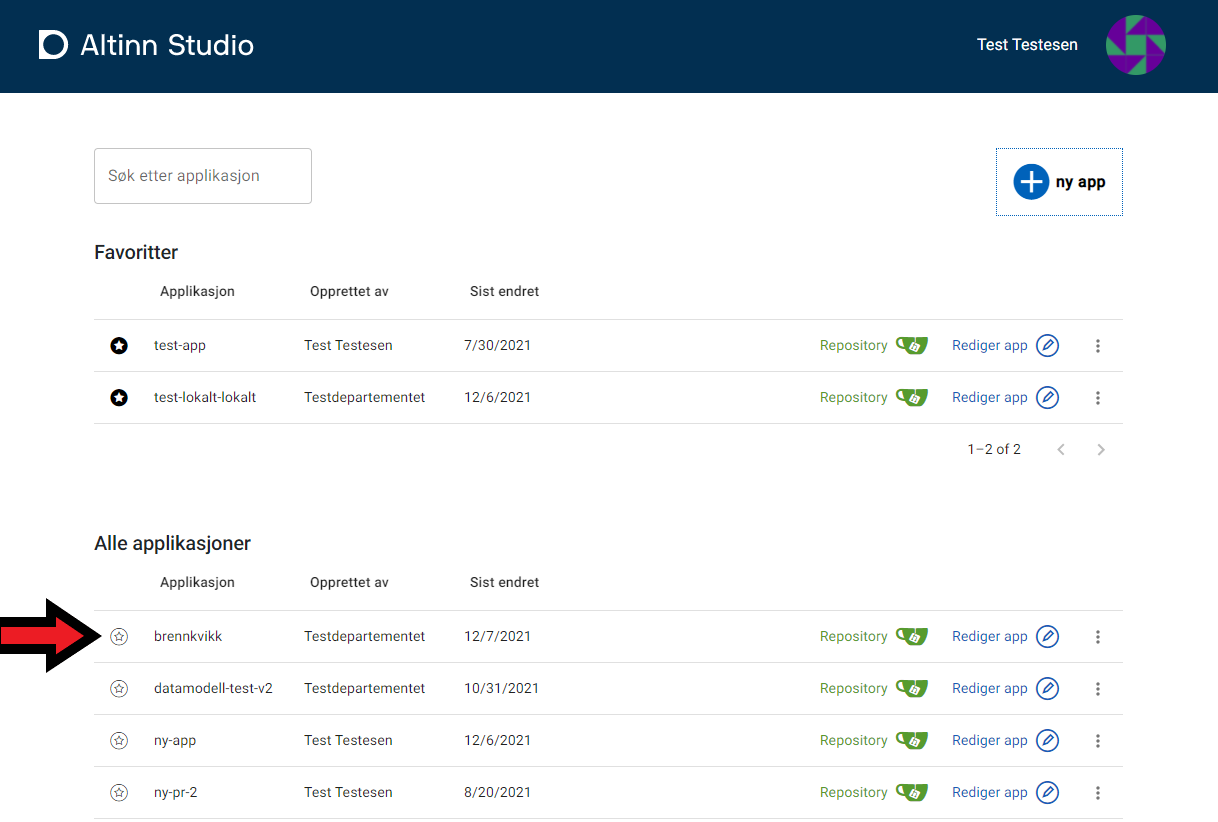The width and height of the screenshot is (1218, 822).
Task: Sort favorites by Sist endret column header
Action: pyautogui.click(x=504, y=291)
